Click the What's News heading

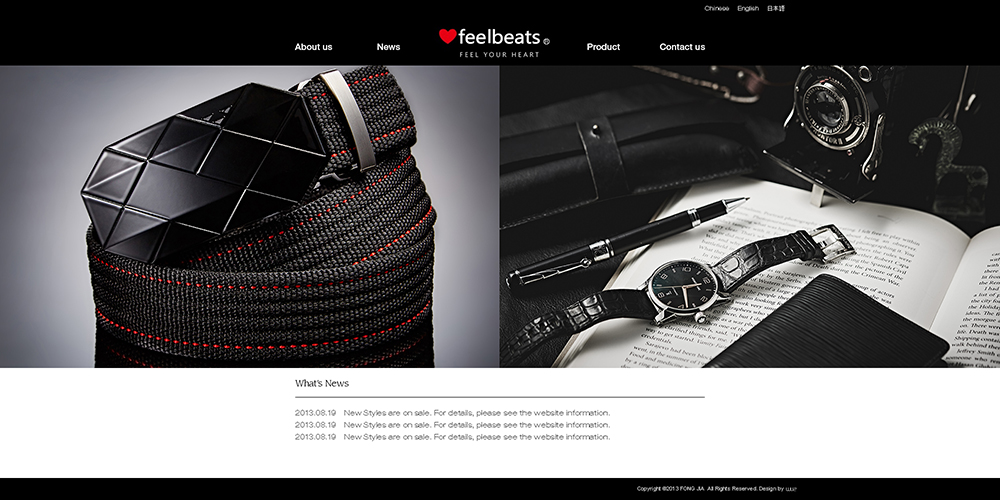(x=321, y=383)
